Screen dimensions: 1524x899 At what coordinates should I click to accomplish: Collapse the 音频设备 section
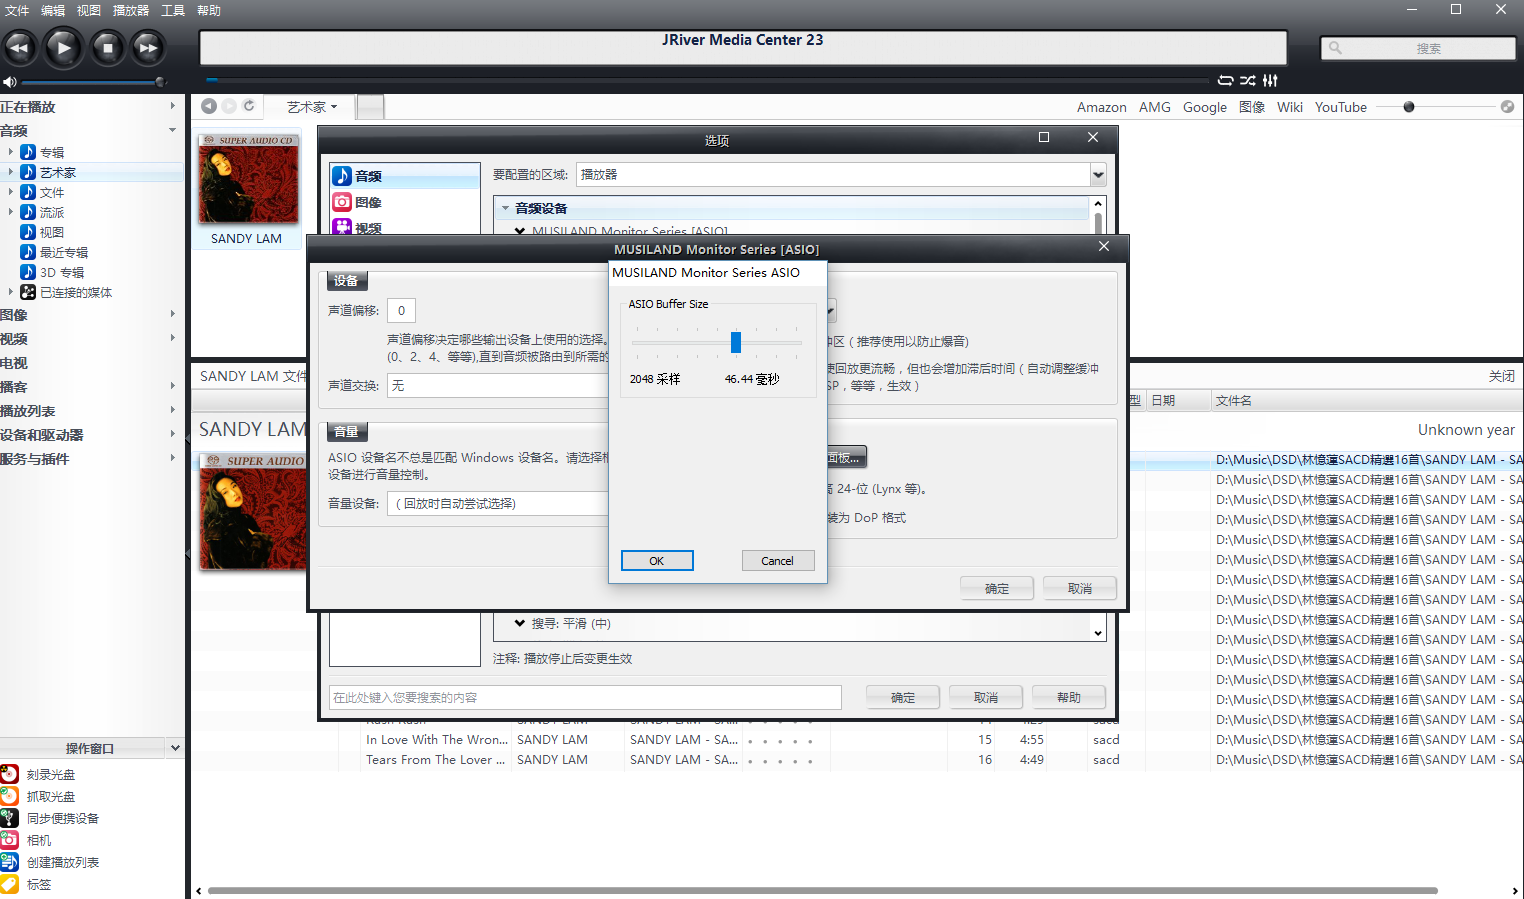pyautogui.click(x=506, y=208)
